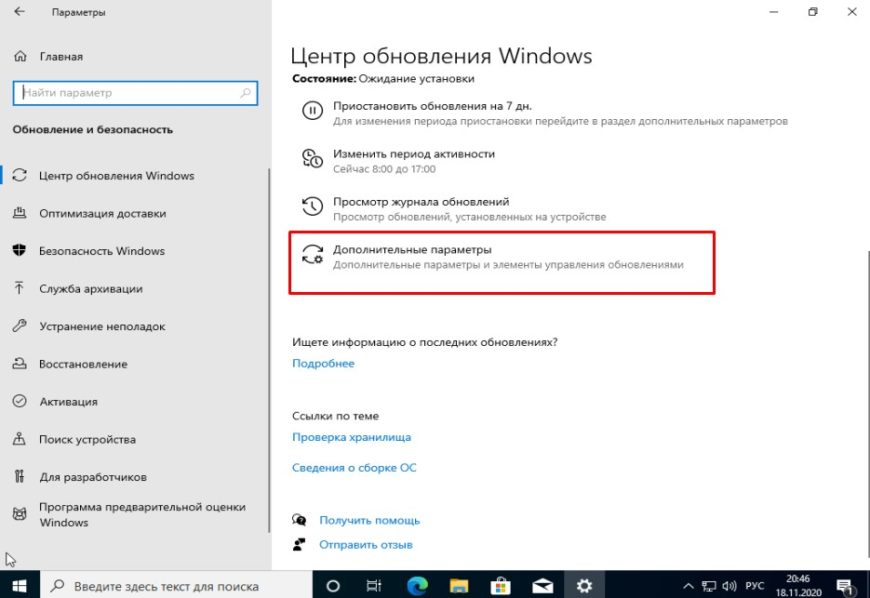Launch Microsoft Edge from taskbar

pyautogui.click(x=417, y=586)
